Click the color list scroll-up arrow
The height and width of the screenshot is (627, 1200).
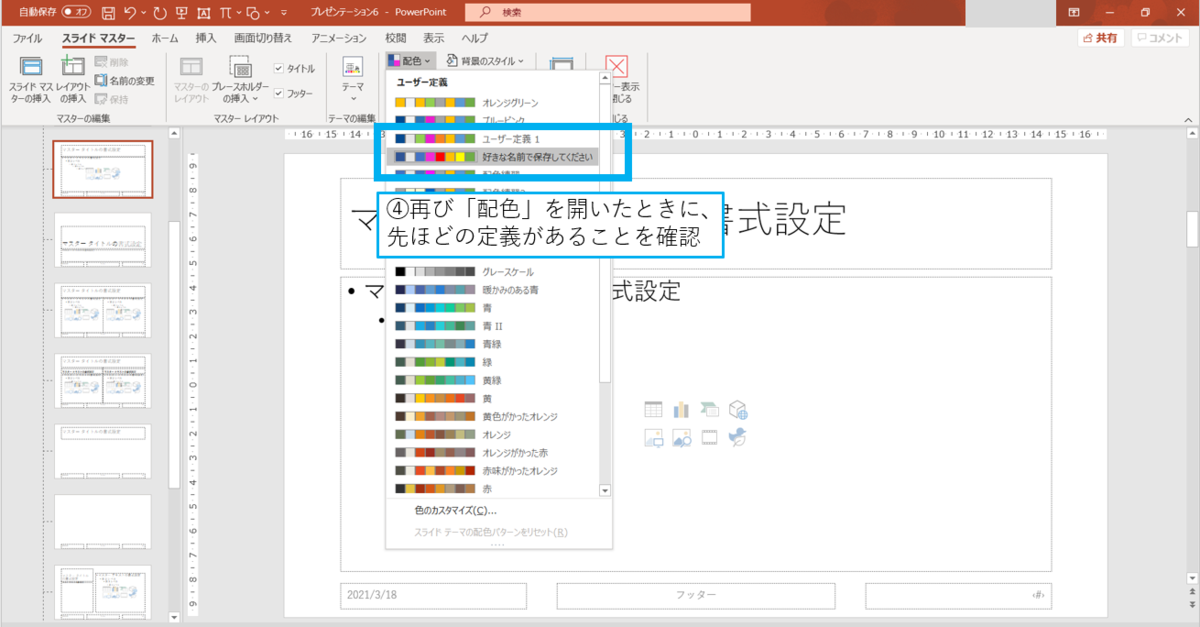pos(605,78)
